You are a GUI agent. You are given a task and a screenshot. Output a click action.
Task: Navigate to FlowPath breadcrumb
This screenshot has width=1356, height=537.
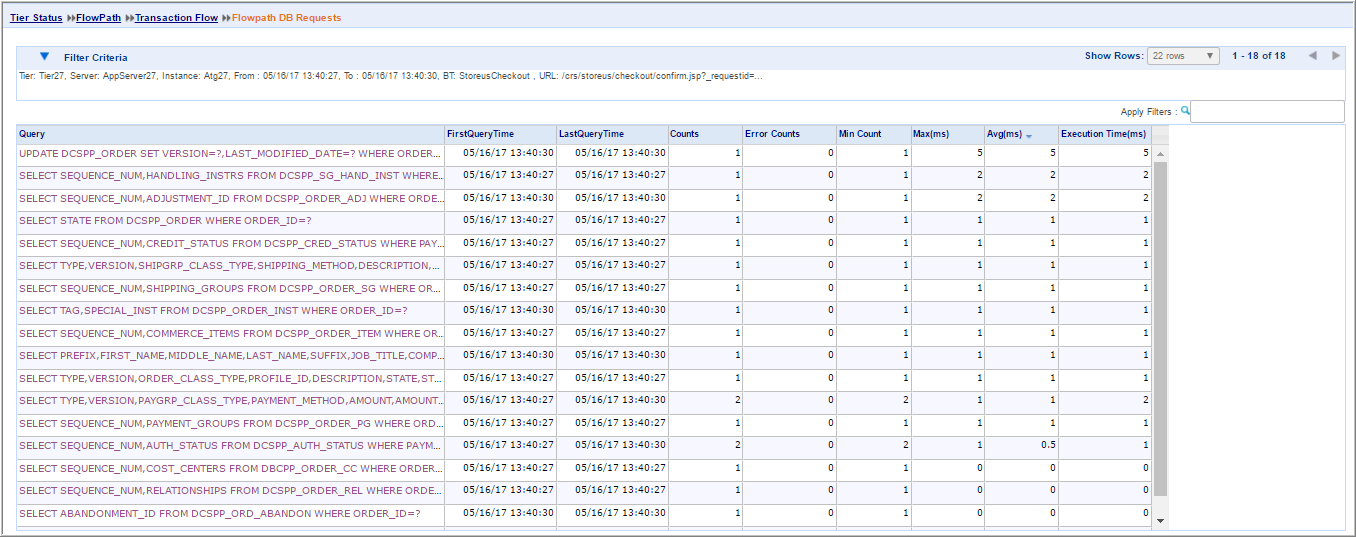click(x=98, y=18)
